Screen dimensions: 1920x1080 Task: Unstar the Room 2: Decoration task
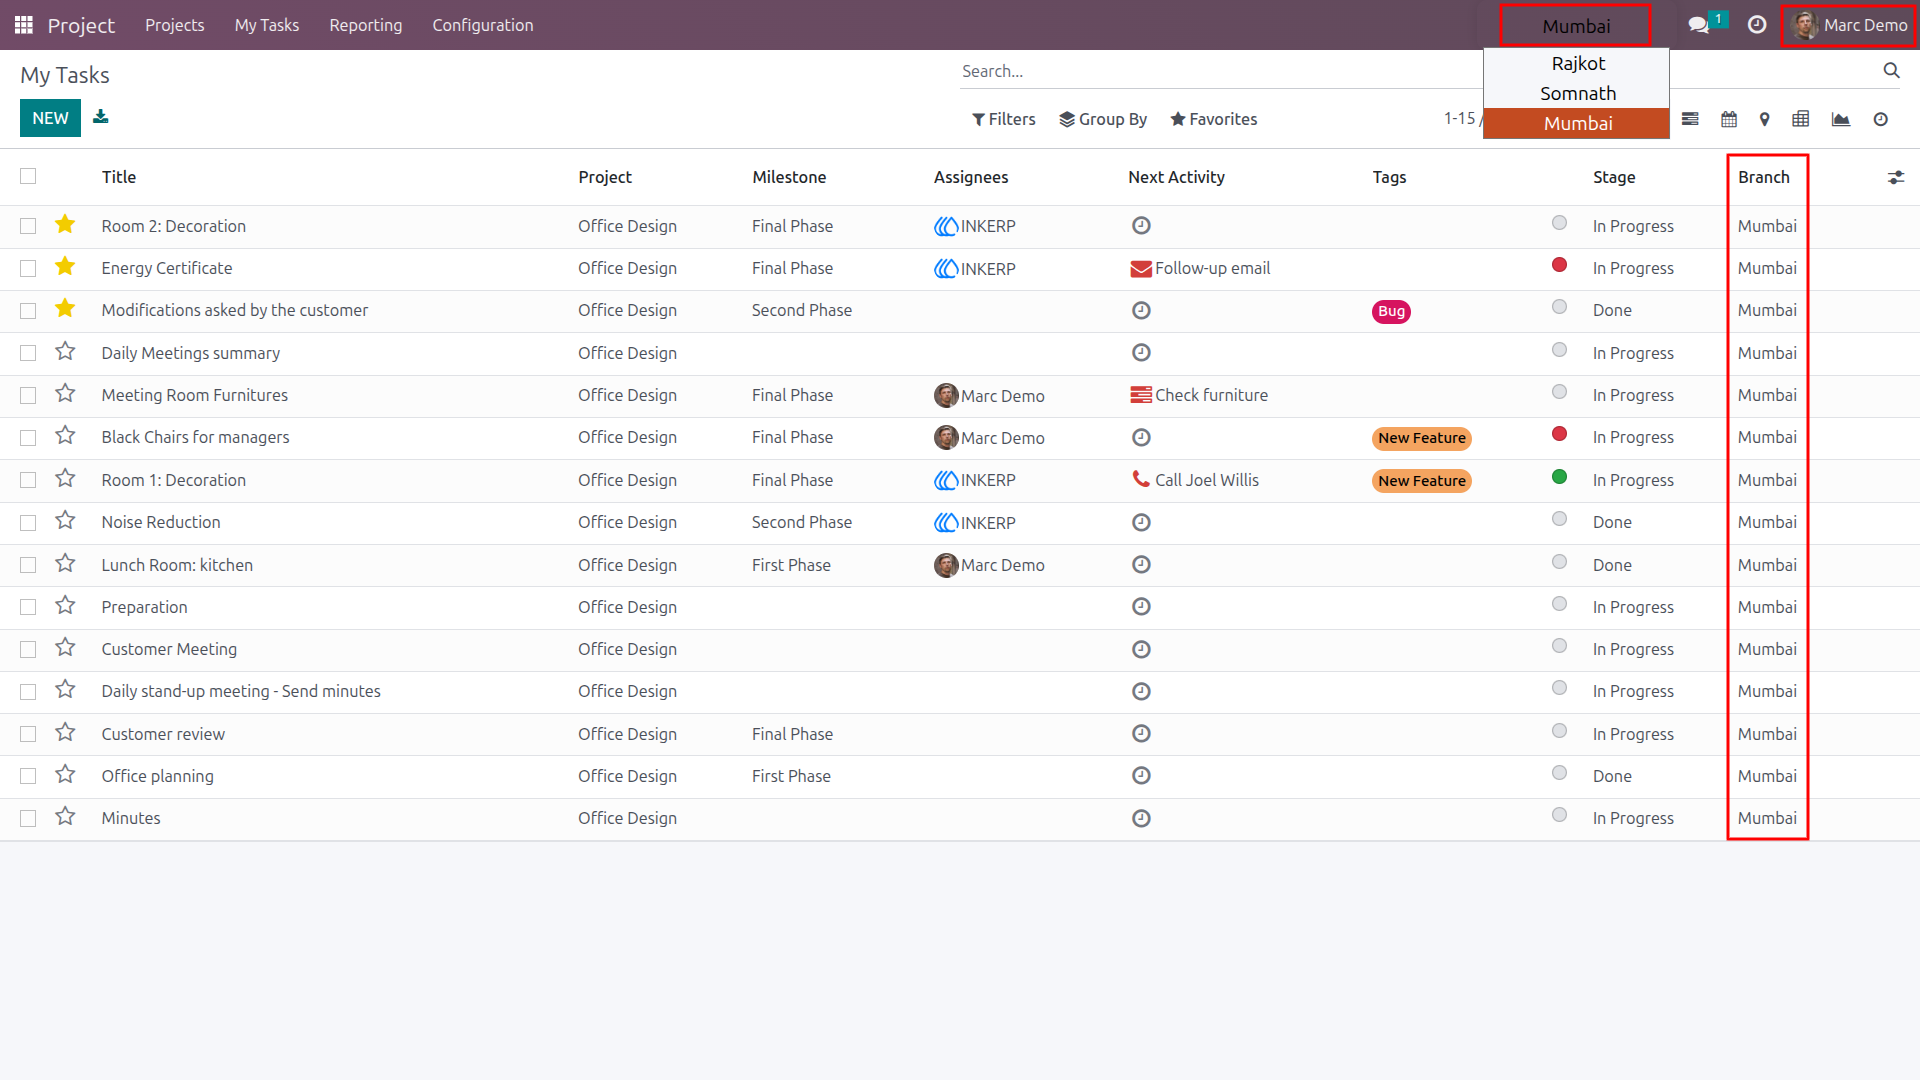(x=65, y=225)
